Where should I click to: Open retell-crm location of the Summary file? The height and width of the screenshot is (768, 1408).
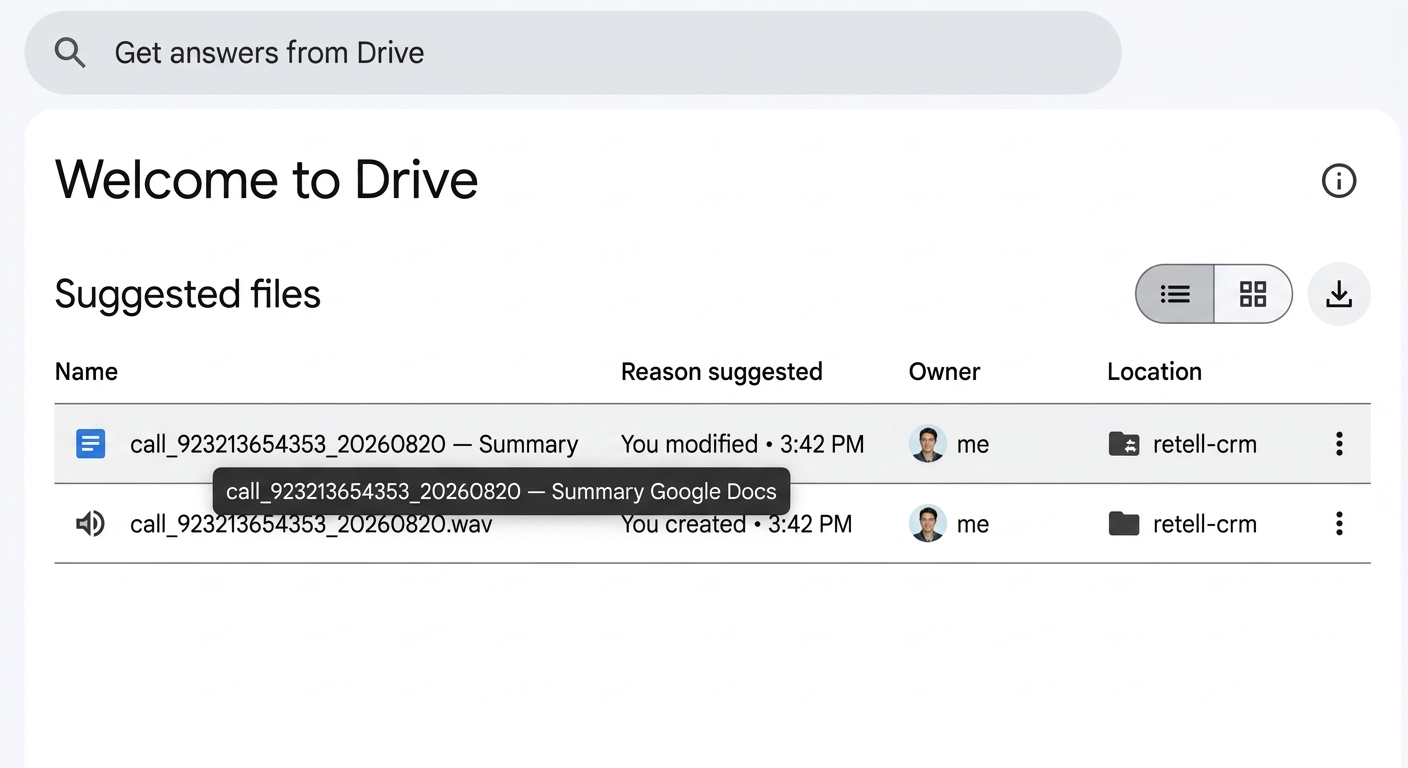coord(1204,444)
